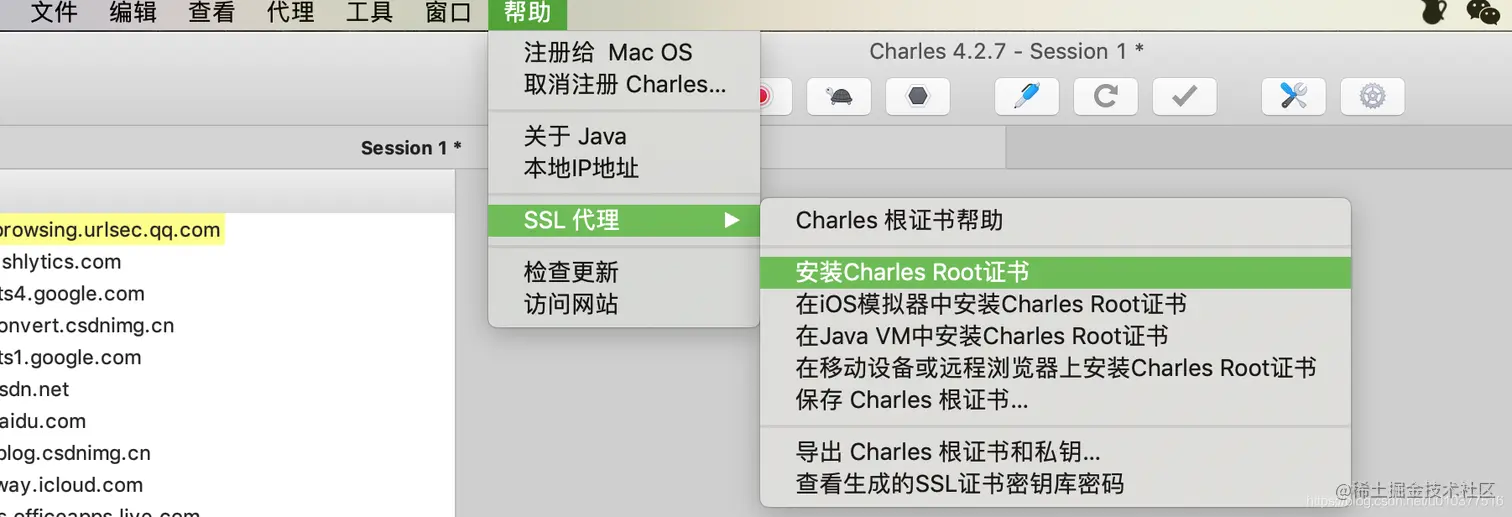Toggle throttling with the turtle icon

[x=838, y=97]
